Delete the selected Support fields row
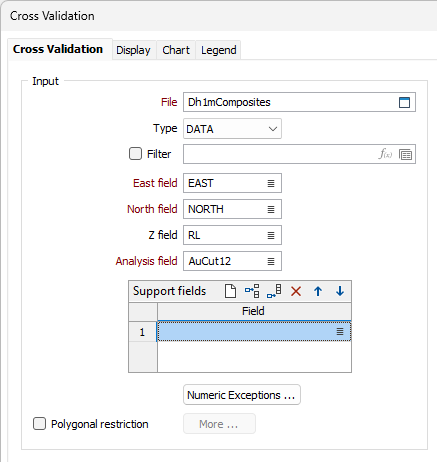This screenshot has width=437, height=462. [x=296, y=291]
